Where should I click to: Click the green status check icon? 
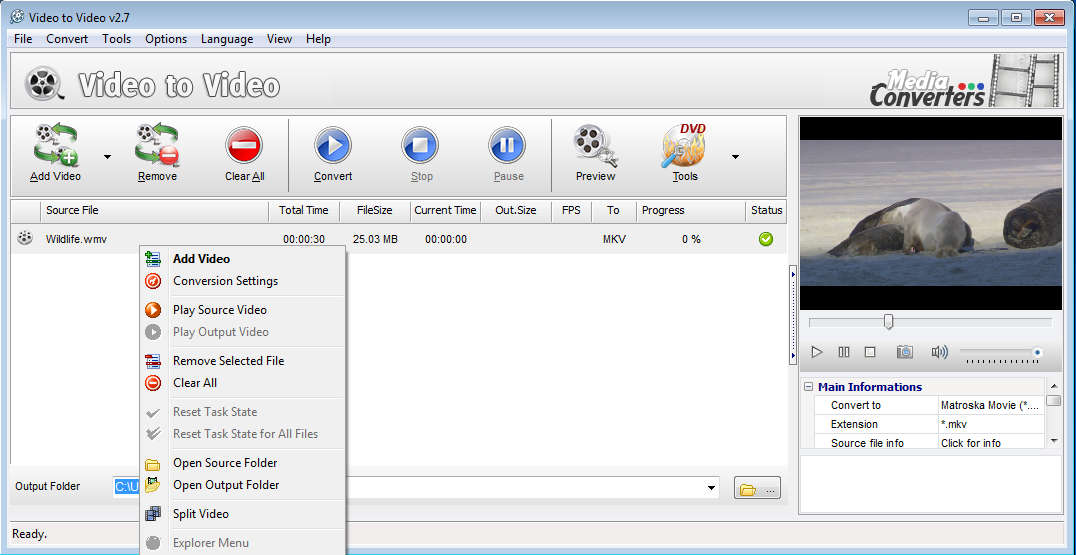766,239
